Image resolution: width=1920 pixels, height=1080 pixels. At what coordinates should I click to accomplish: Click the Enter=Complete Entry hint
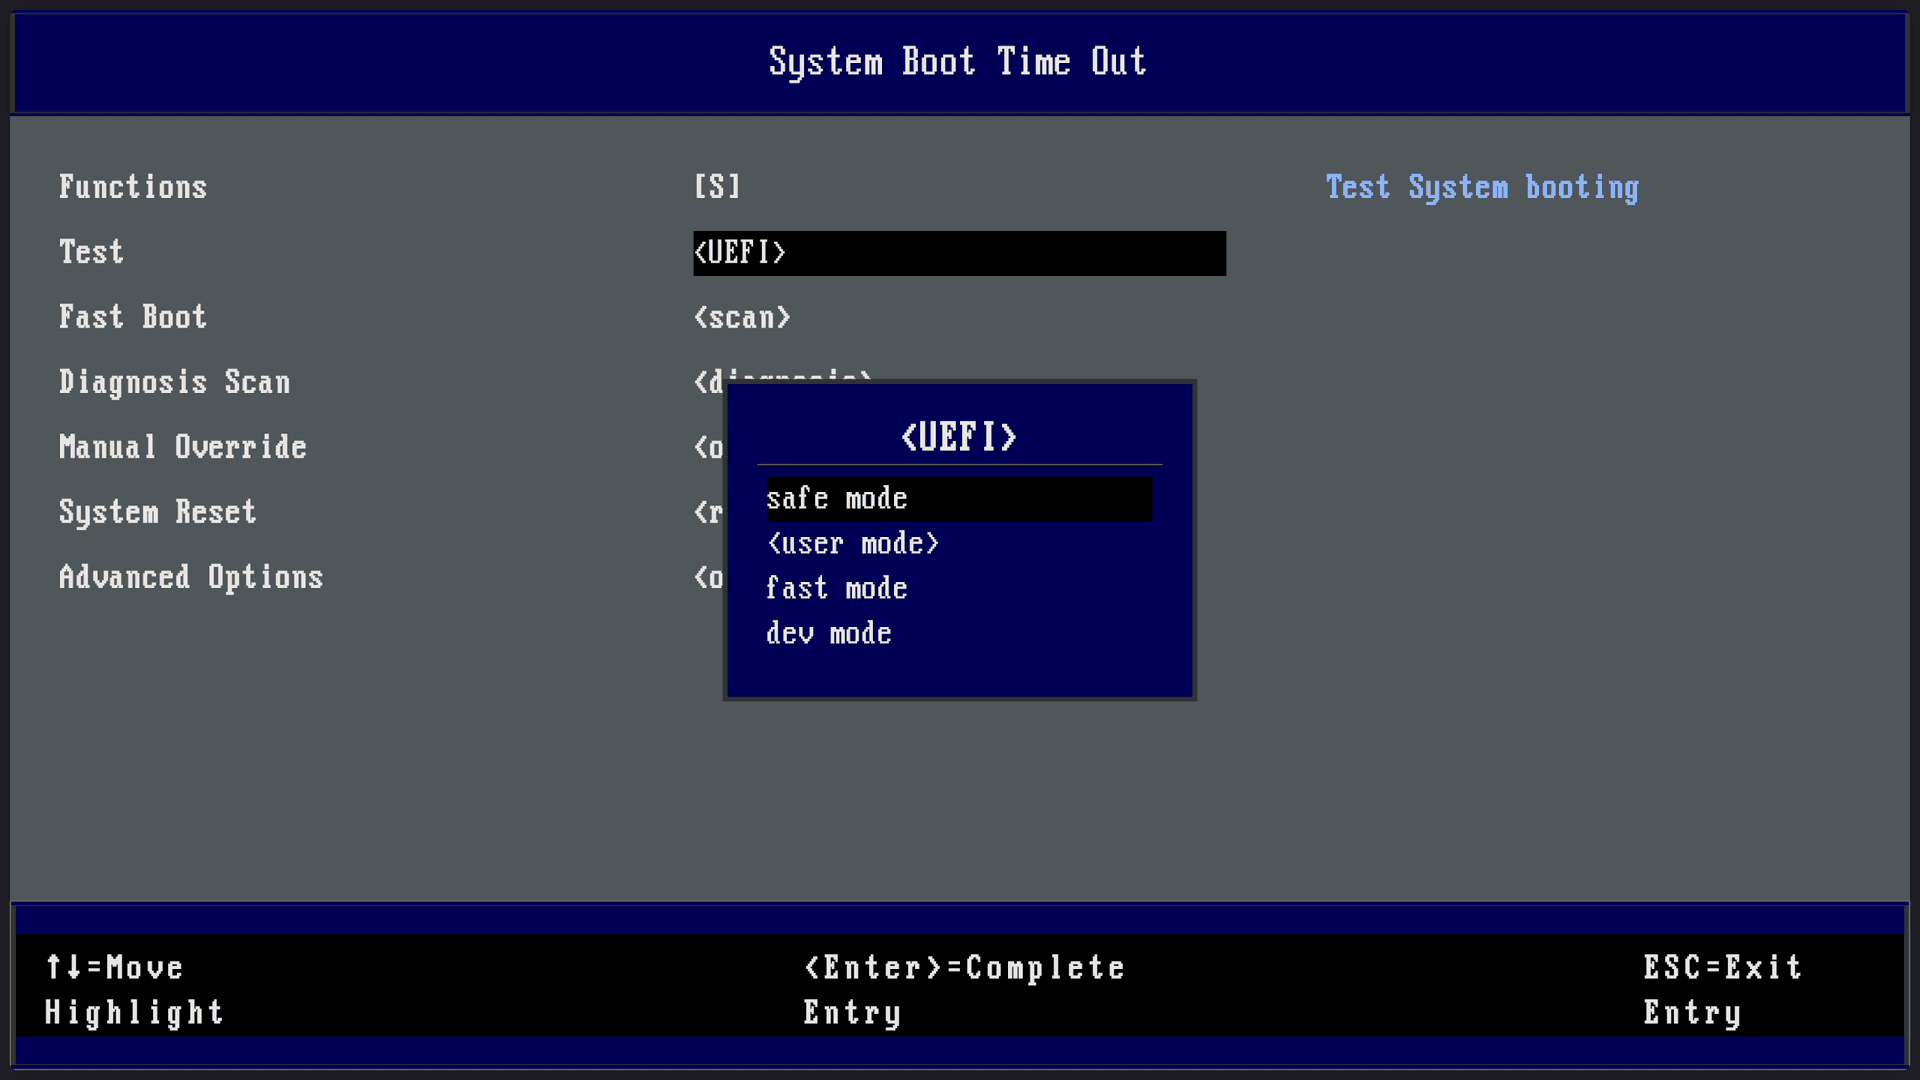pyautogui.click(x=965, y=990)
